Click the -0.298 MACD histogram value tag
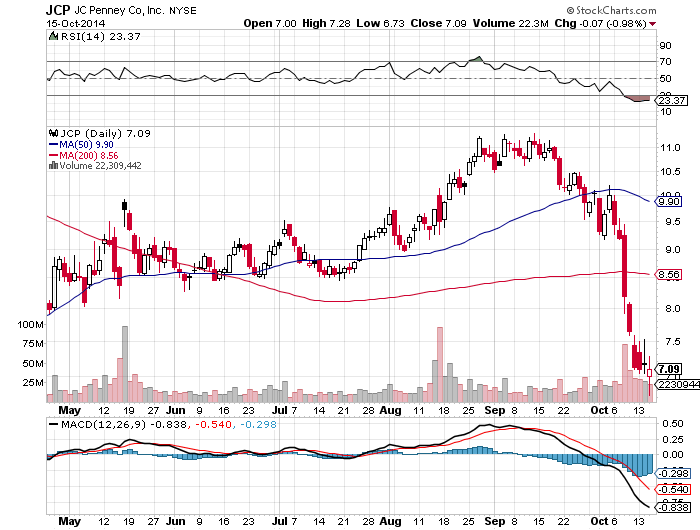 pos(673,473)
